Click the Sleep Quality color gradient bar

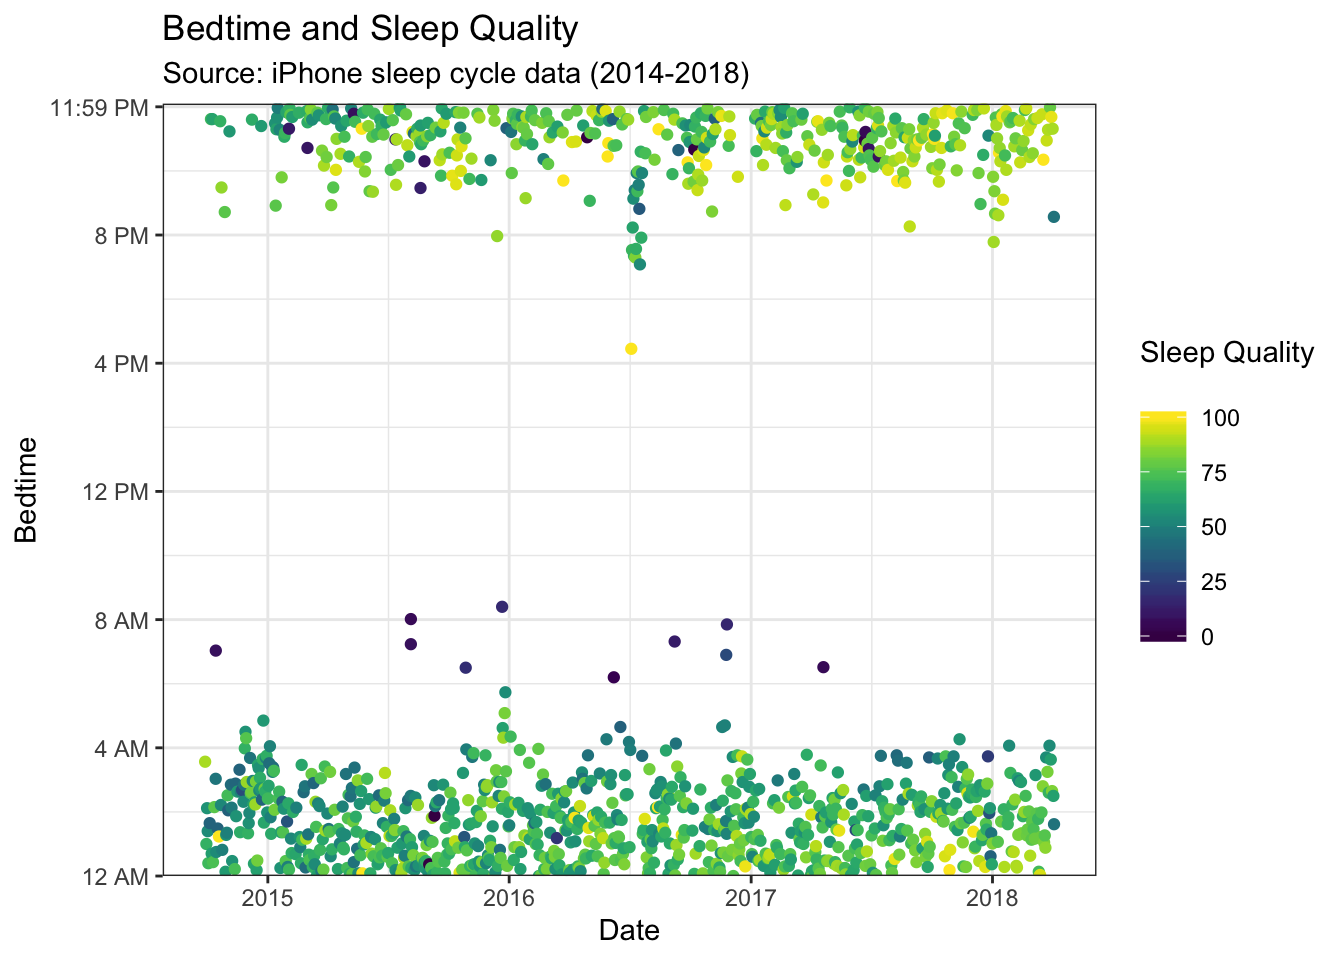tap(1163, 525)
